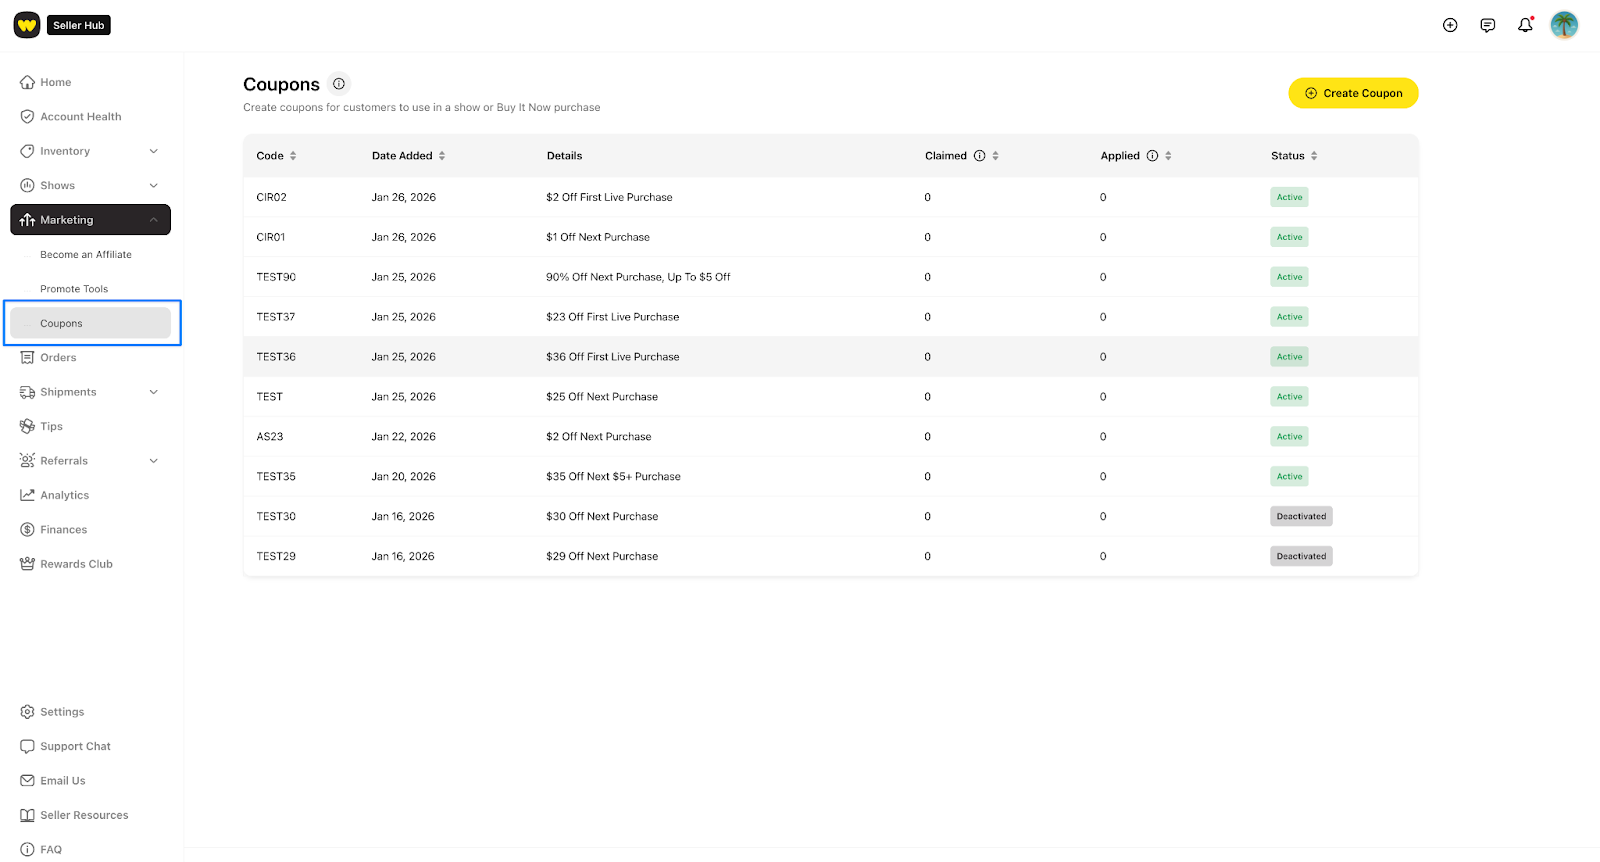This screenshot has width=1600, height=862.
Task: Sort coupons by Status column arrows
Action: (1314, 156)
